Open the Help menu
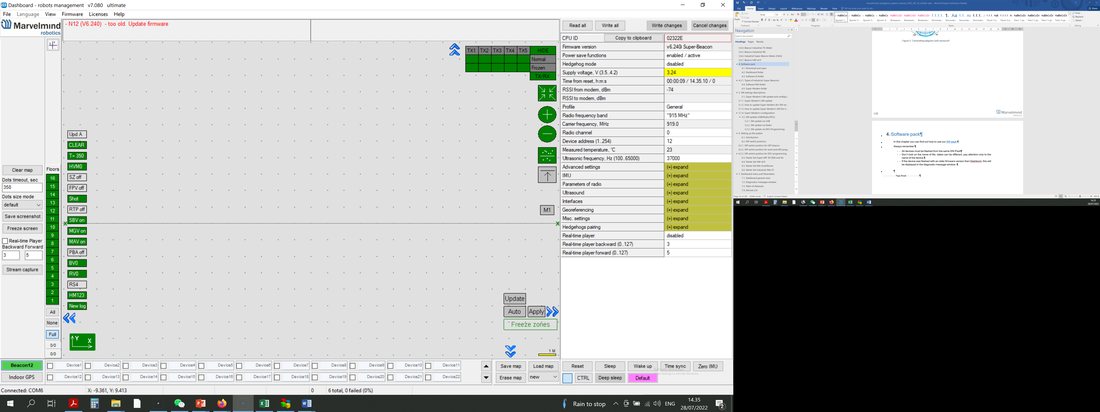Viewport: 1100px width, 412px height. tap(119, 14)
